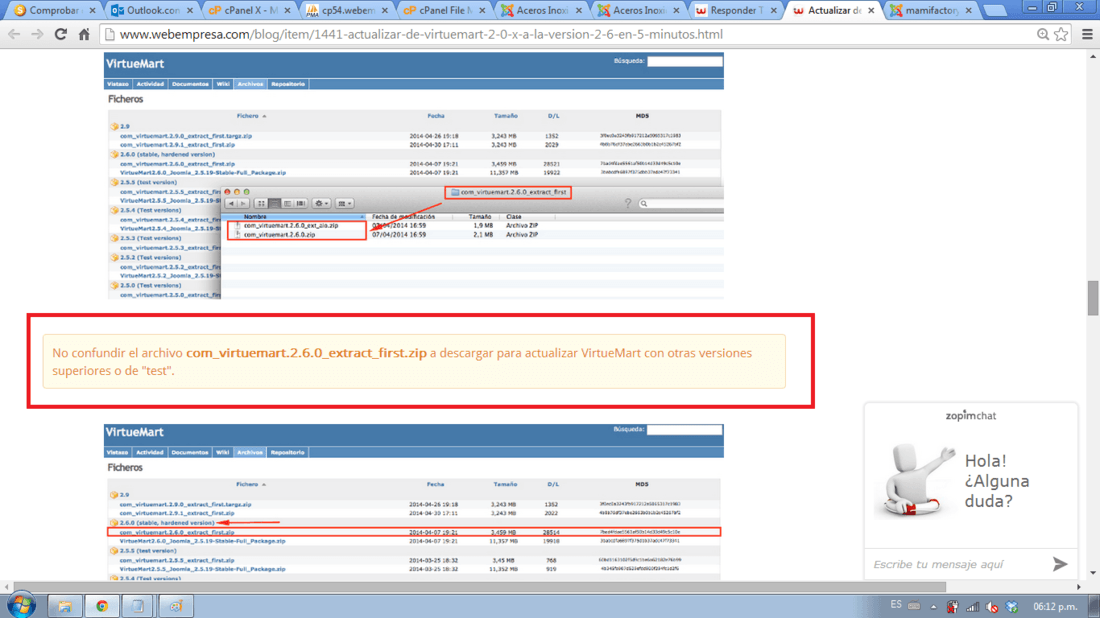Click the zoom magnifier icon in address bar
This screenshot has width=1100, height=618.
[x=1043, y=34]
